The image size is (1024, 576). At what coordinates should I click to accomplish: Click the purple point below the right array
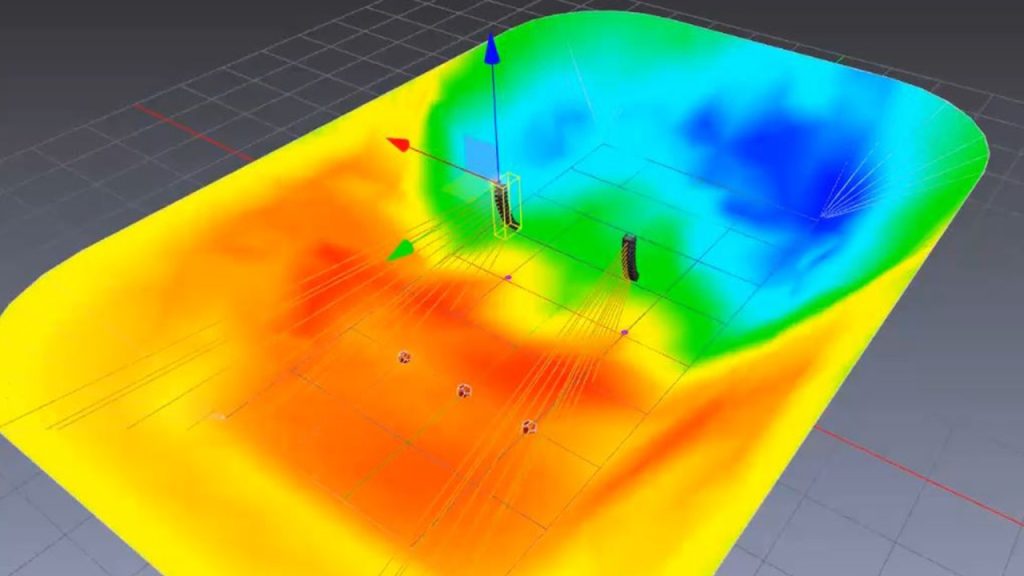624,332
